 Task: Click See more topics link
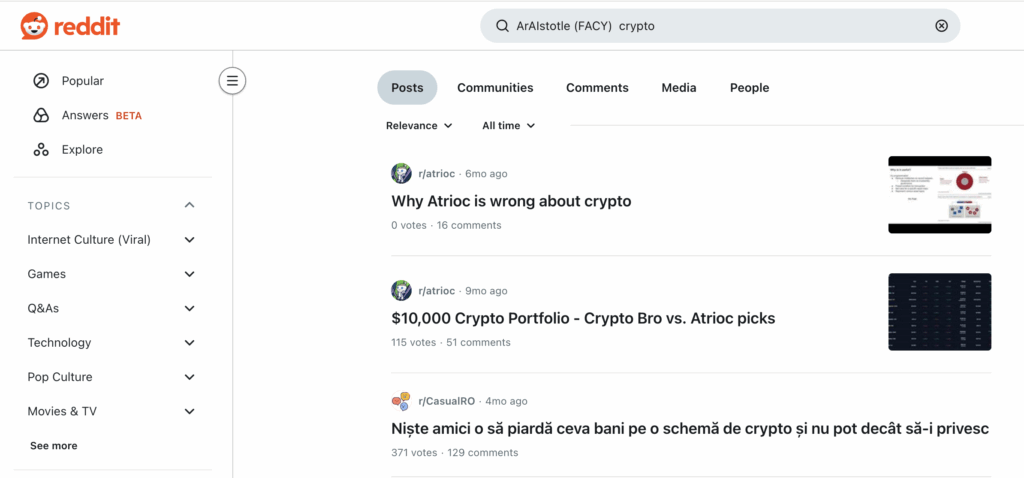coord(53,446)
